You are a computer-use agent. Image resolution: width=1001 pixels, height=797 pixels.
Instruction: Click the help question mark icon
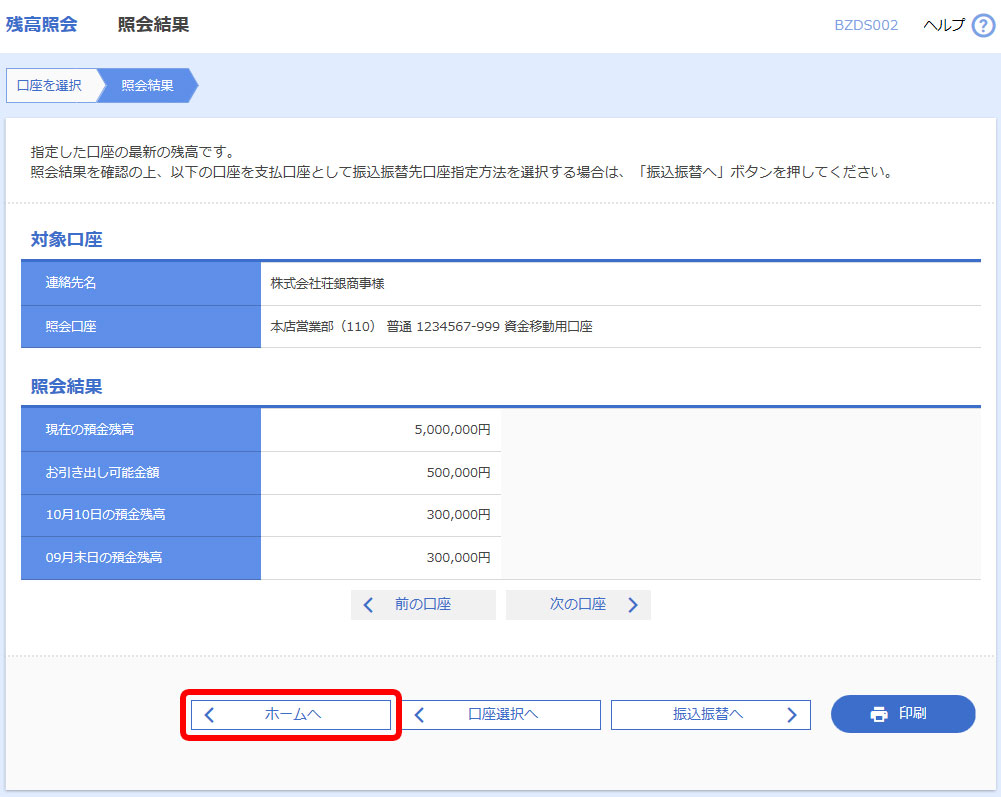[x=983, y=26]
